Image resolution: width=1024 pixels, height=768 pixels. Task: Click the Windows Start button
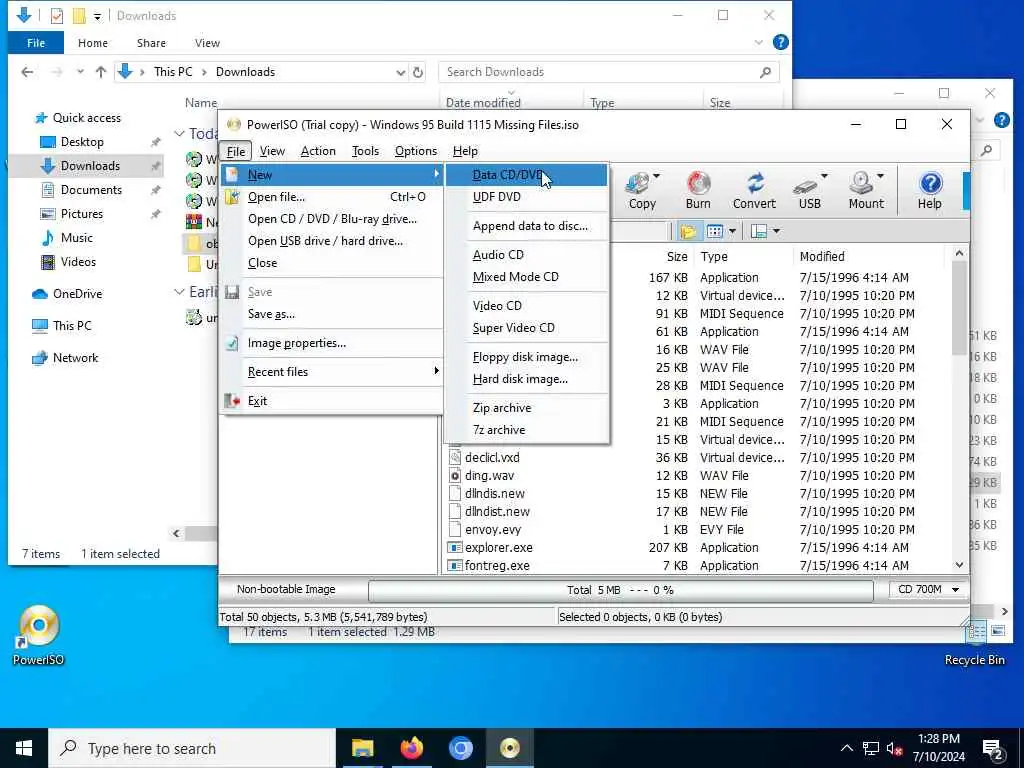click(24, 748)
